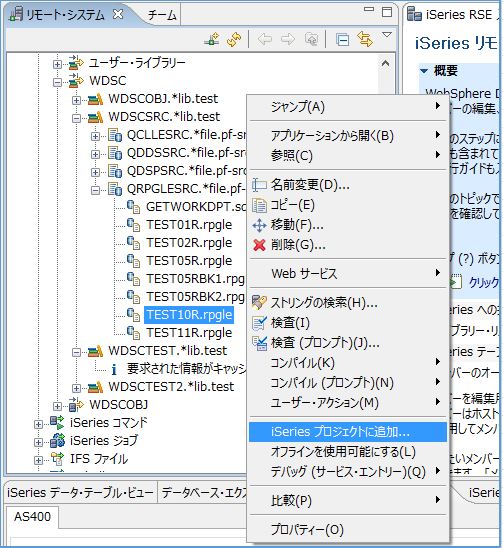Click the QRPGLESRC source file icon
503x548 pixels.
(x=115, y=189)
